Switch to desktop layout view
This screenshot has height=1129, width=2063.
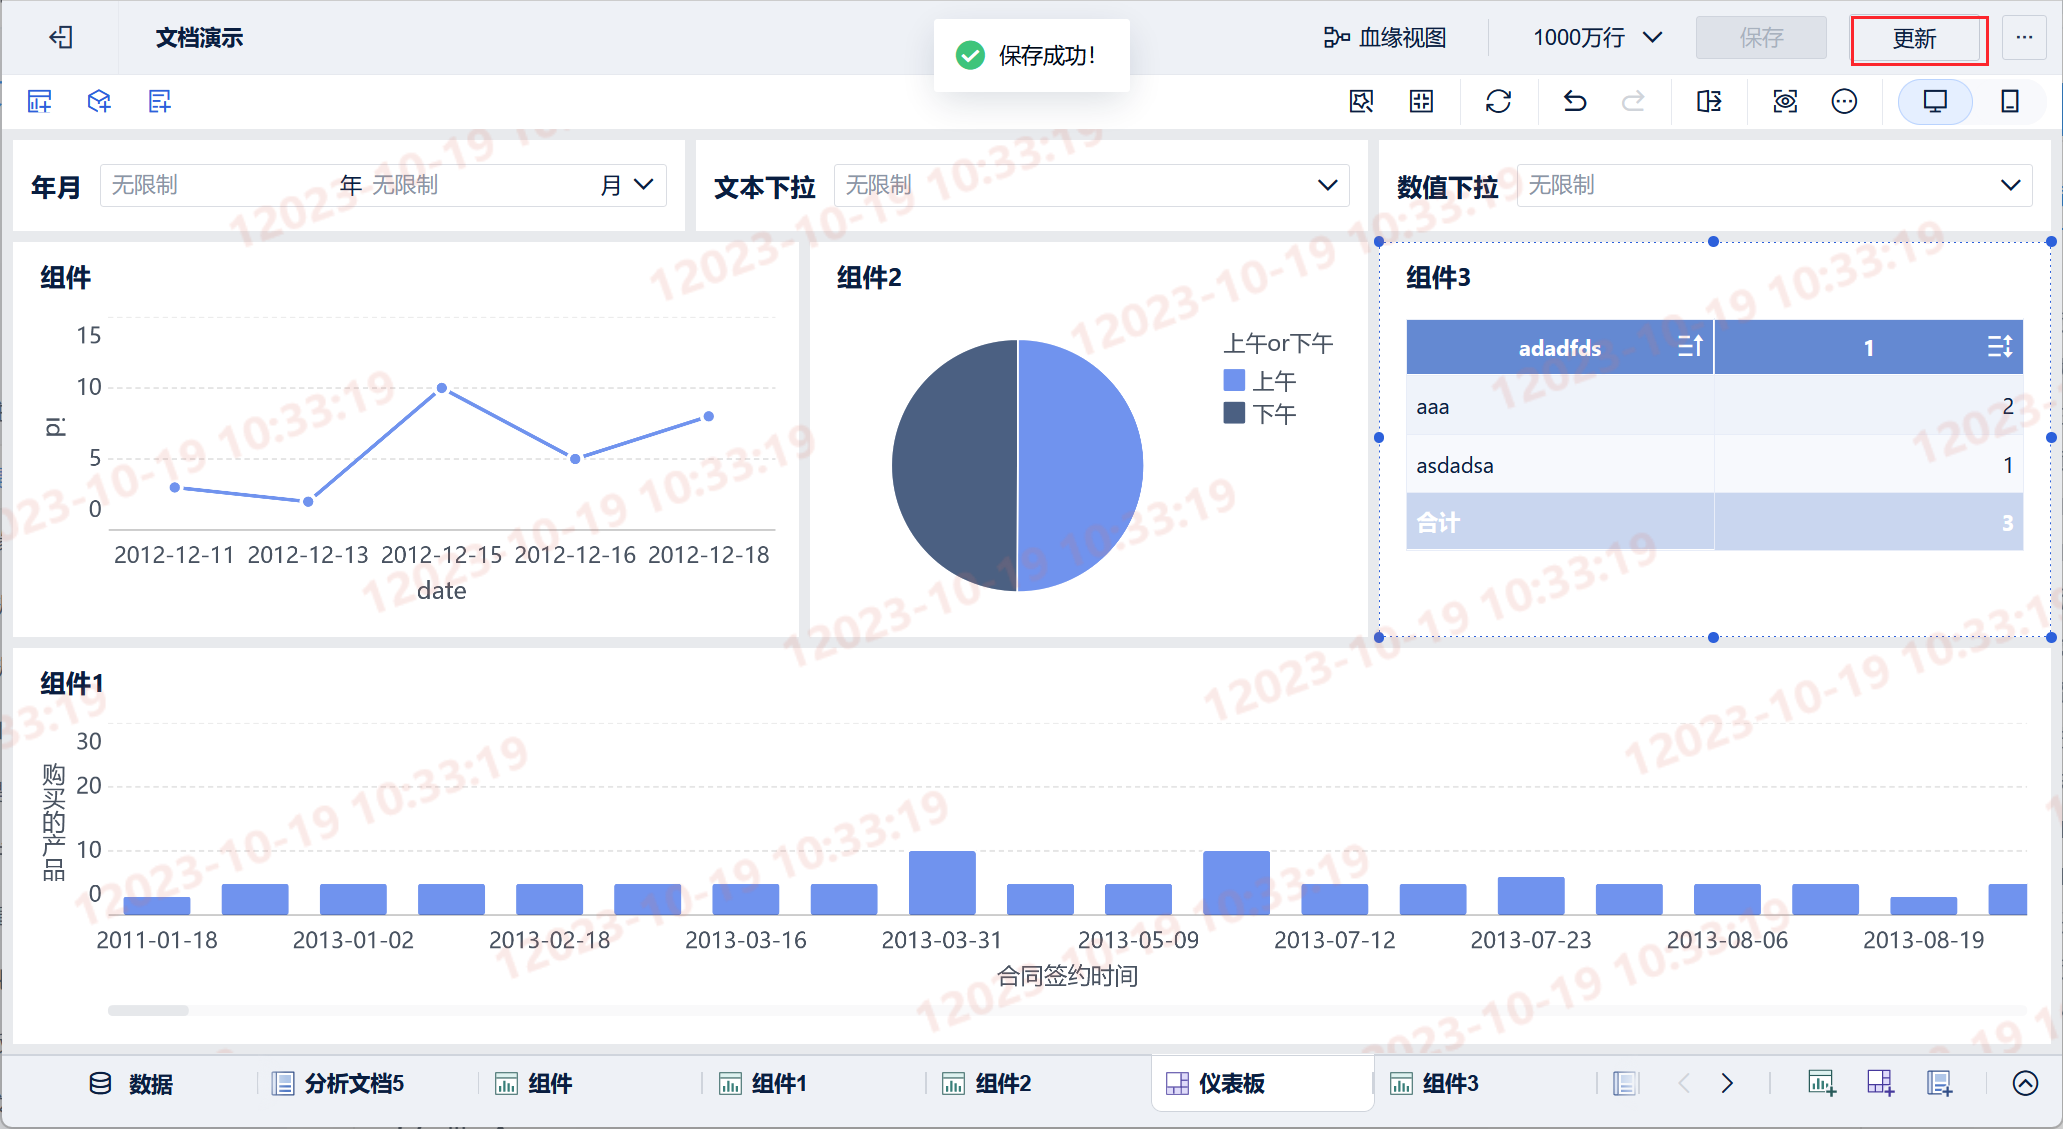(x=1935, y=101)
